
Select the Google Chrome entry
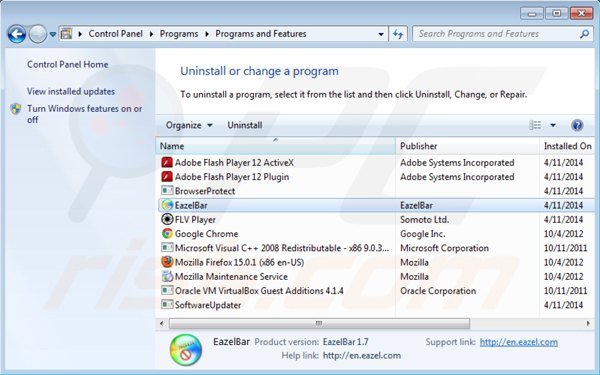pyautogui.click(x=206, y=234)
